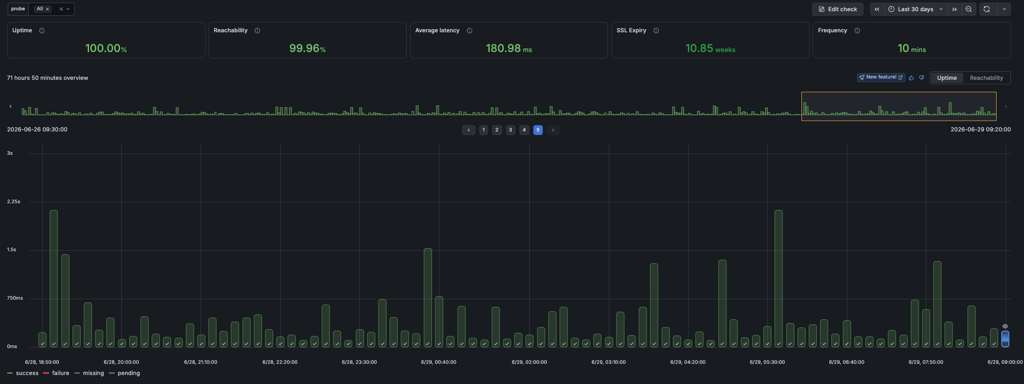Click the blue pending bar at chart end
This screenshot has height=384, width=1024.
pyautogui.click(x=1005, y=338)
